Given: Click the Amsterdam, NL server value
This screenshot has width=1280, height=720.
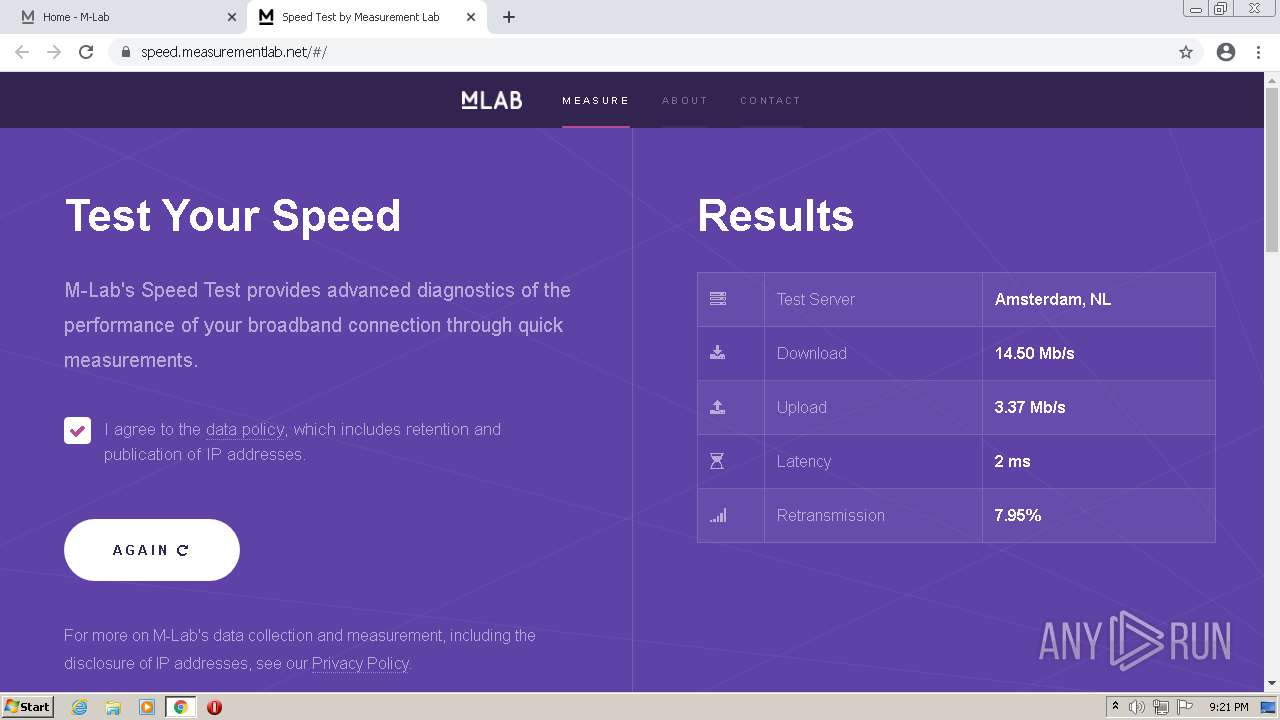Looking at the screenshot, I should point(1052,299).
